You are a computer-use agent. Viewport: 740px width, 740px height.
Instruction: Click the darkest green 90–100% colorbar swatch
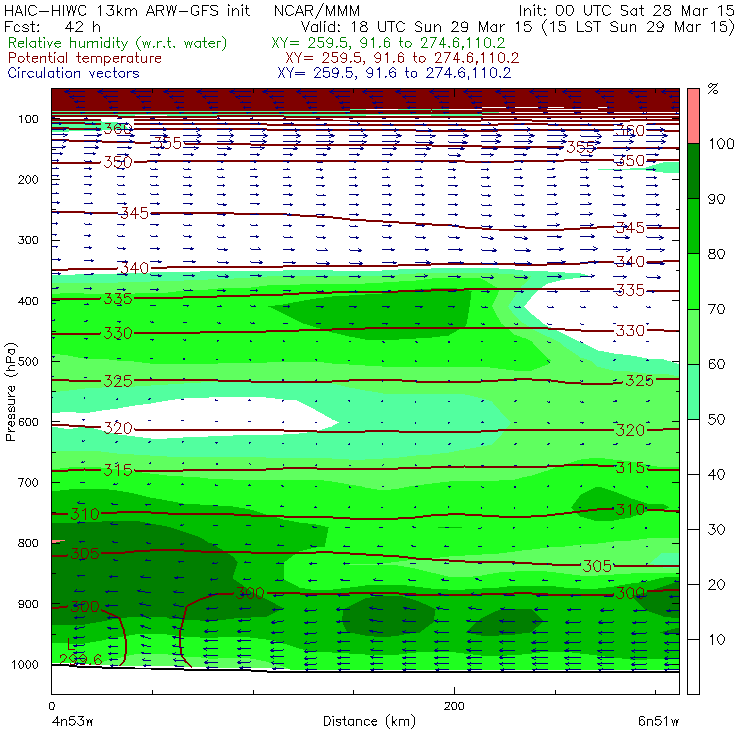[x=693, y=171]
